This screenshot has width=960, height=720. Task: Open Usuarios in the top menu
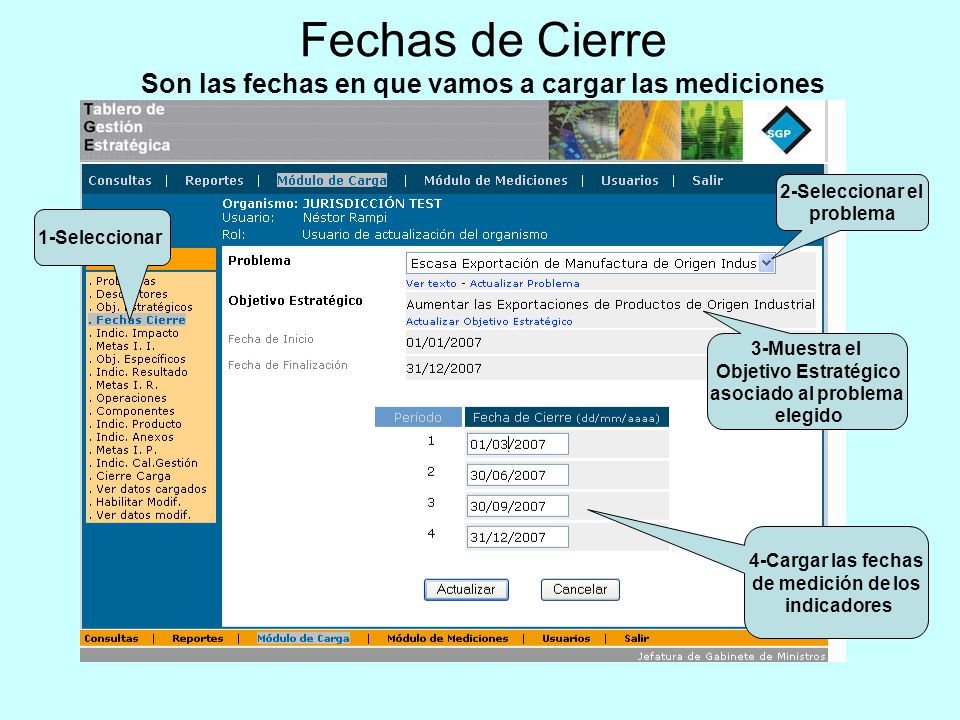click(630, 181)
